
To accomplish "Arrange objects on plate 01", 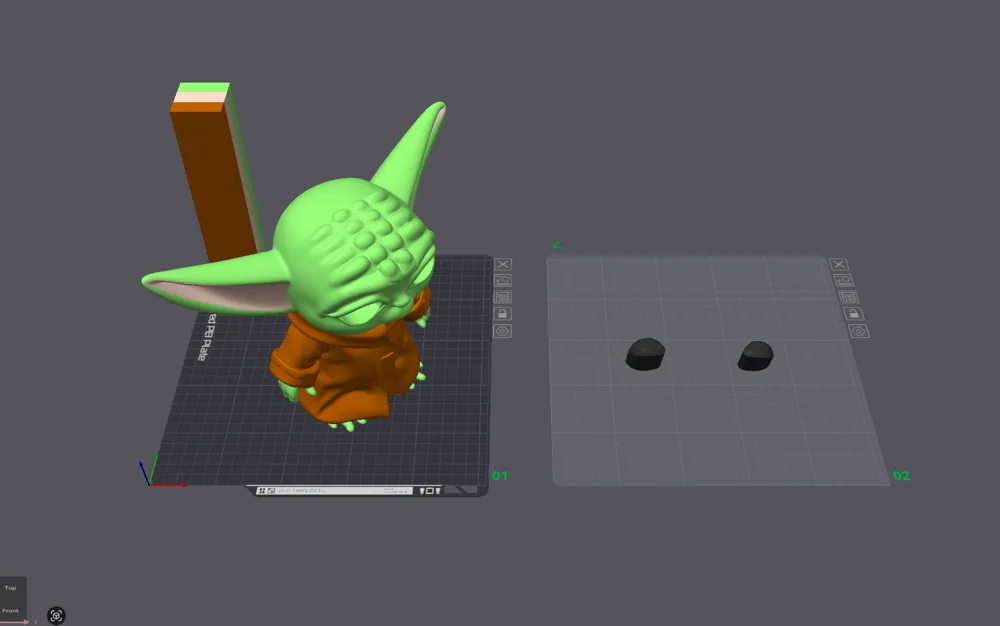I will pyautogui.click(x=503, y=297).
